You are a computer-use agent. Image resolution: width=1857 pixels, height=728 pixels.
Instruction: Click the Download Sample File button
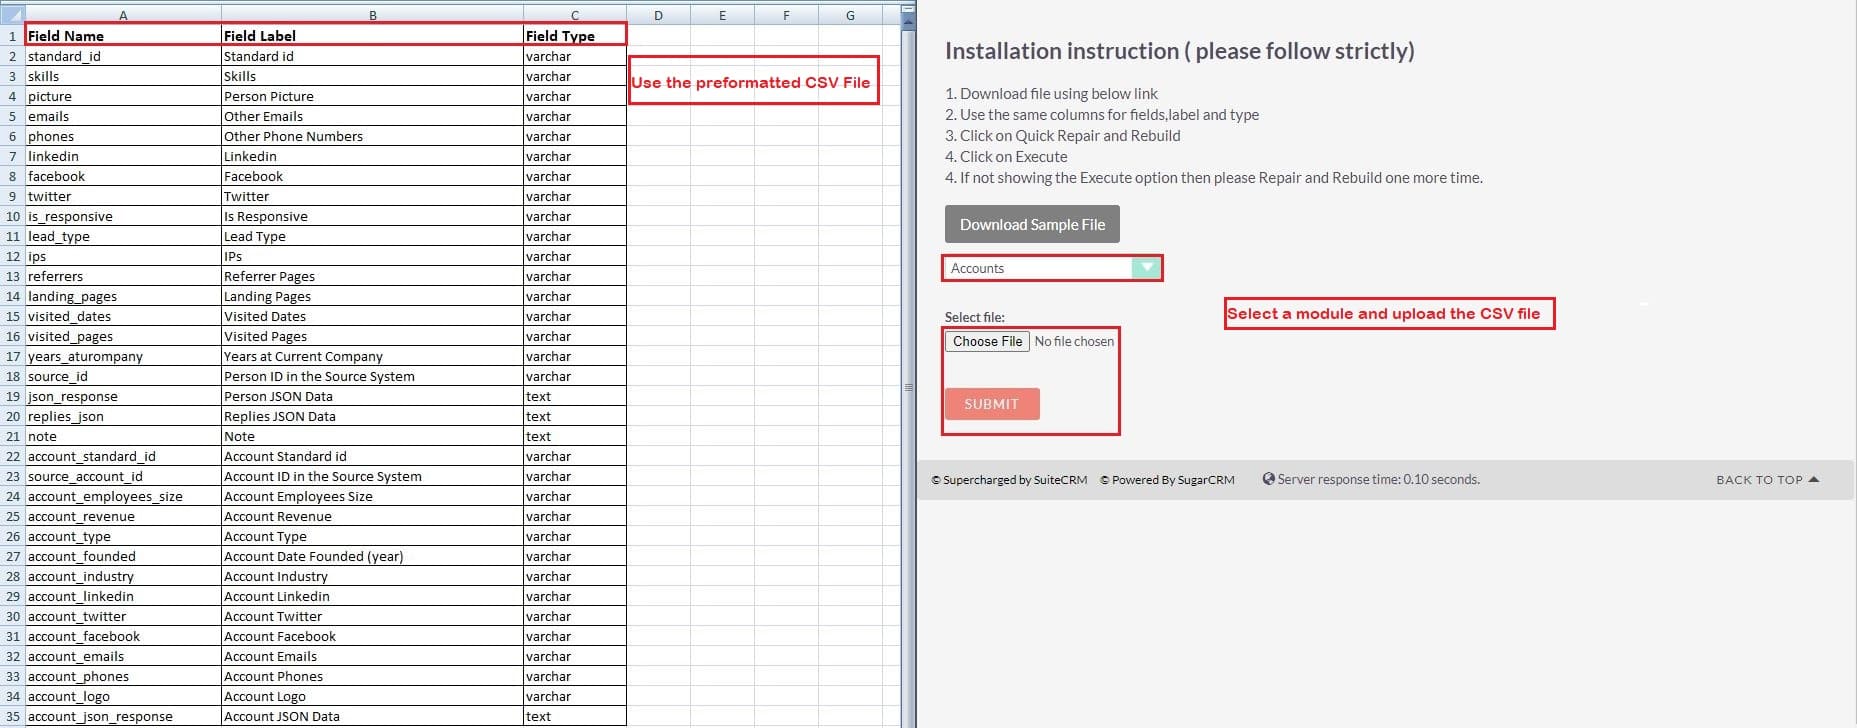(x=1032, y=224)
